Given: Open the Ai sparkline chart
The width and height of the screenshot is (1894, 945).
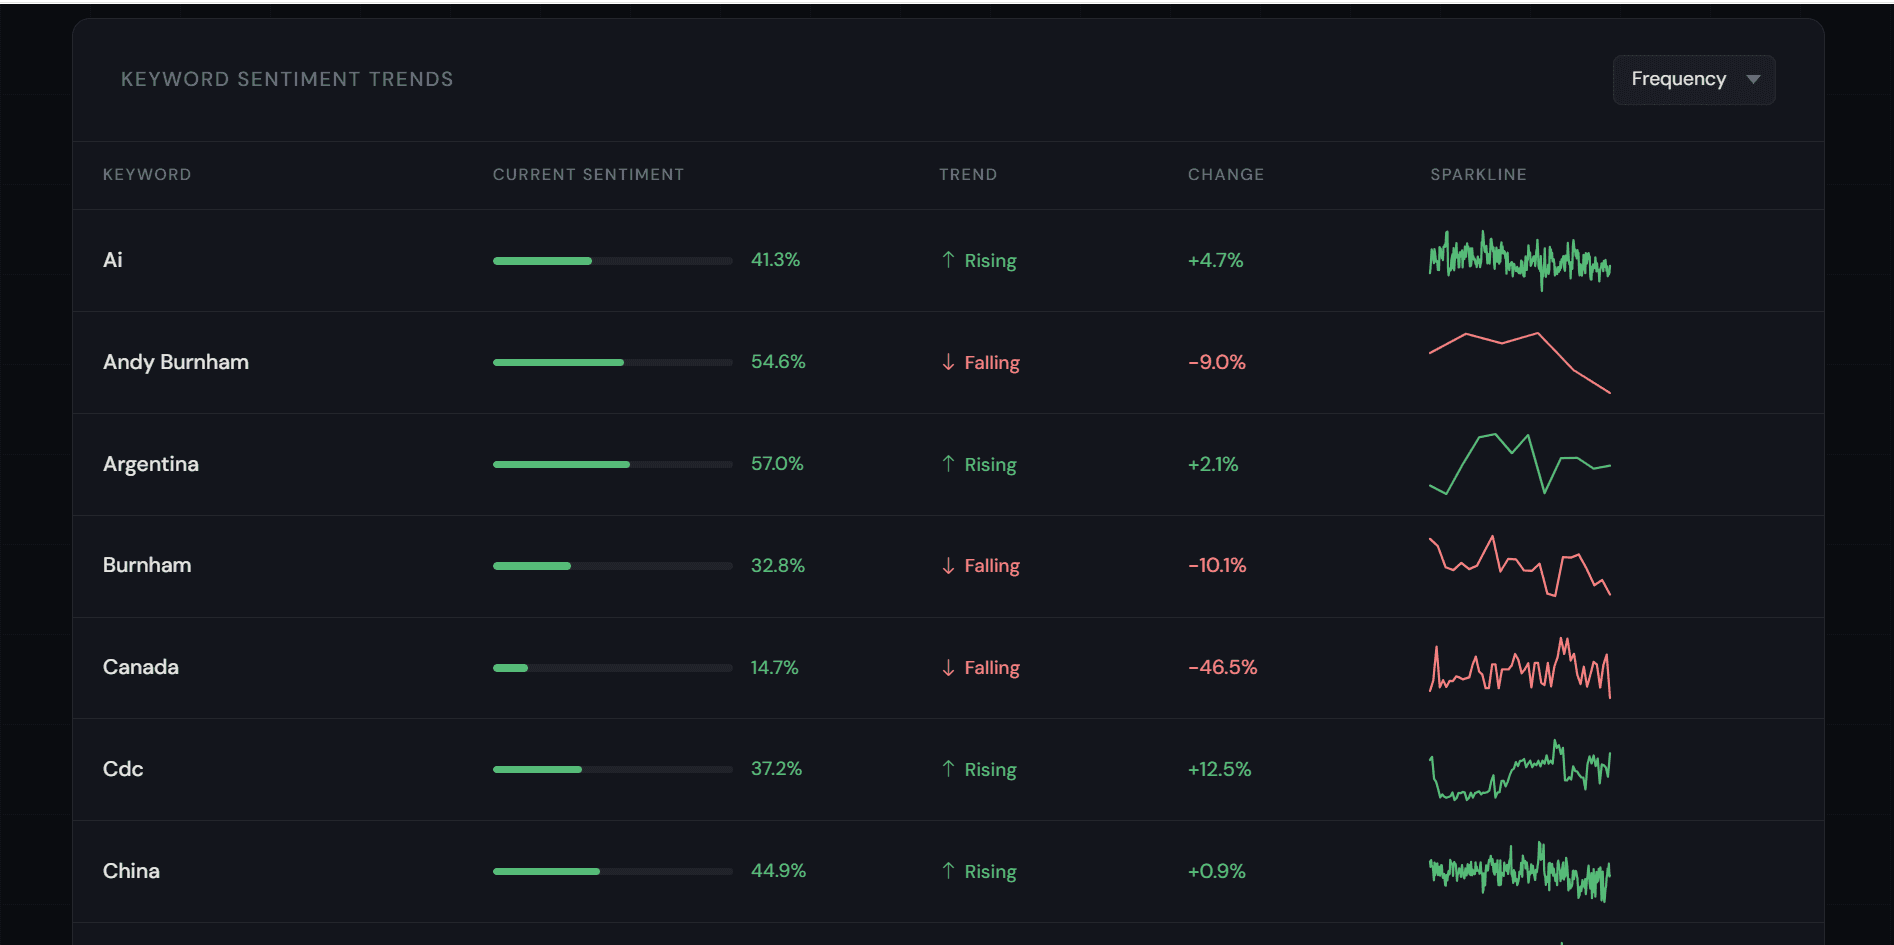Looking at the screenshot, I should [x=1520, y=261].
